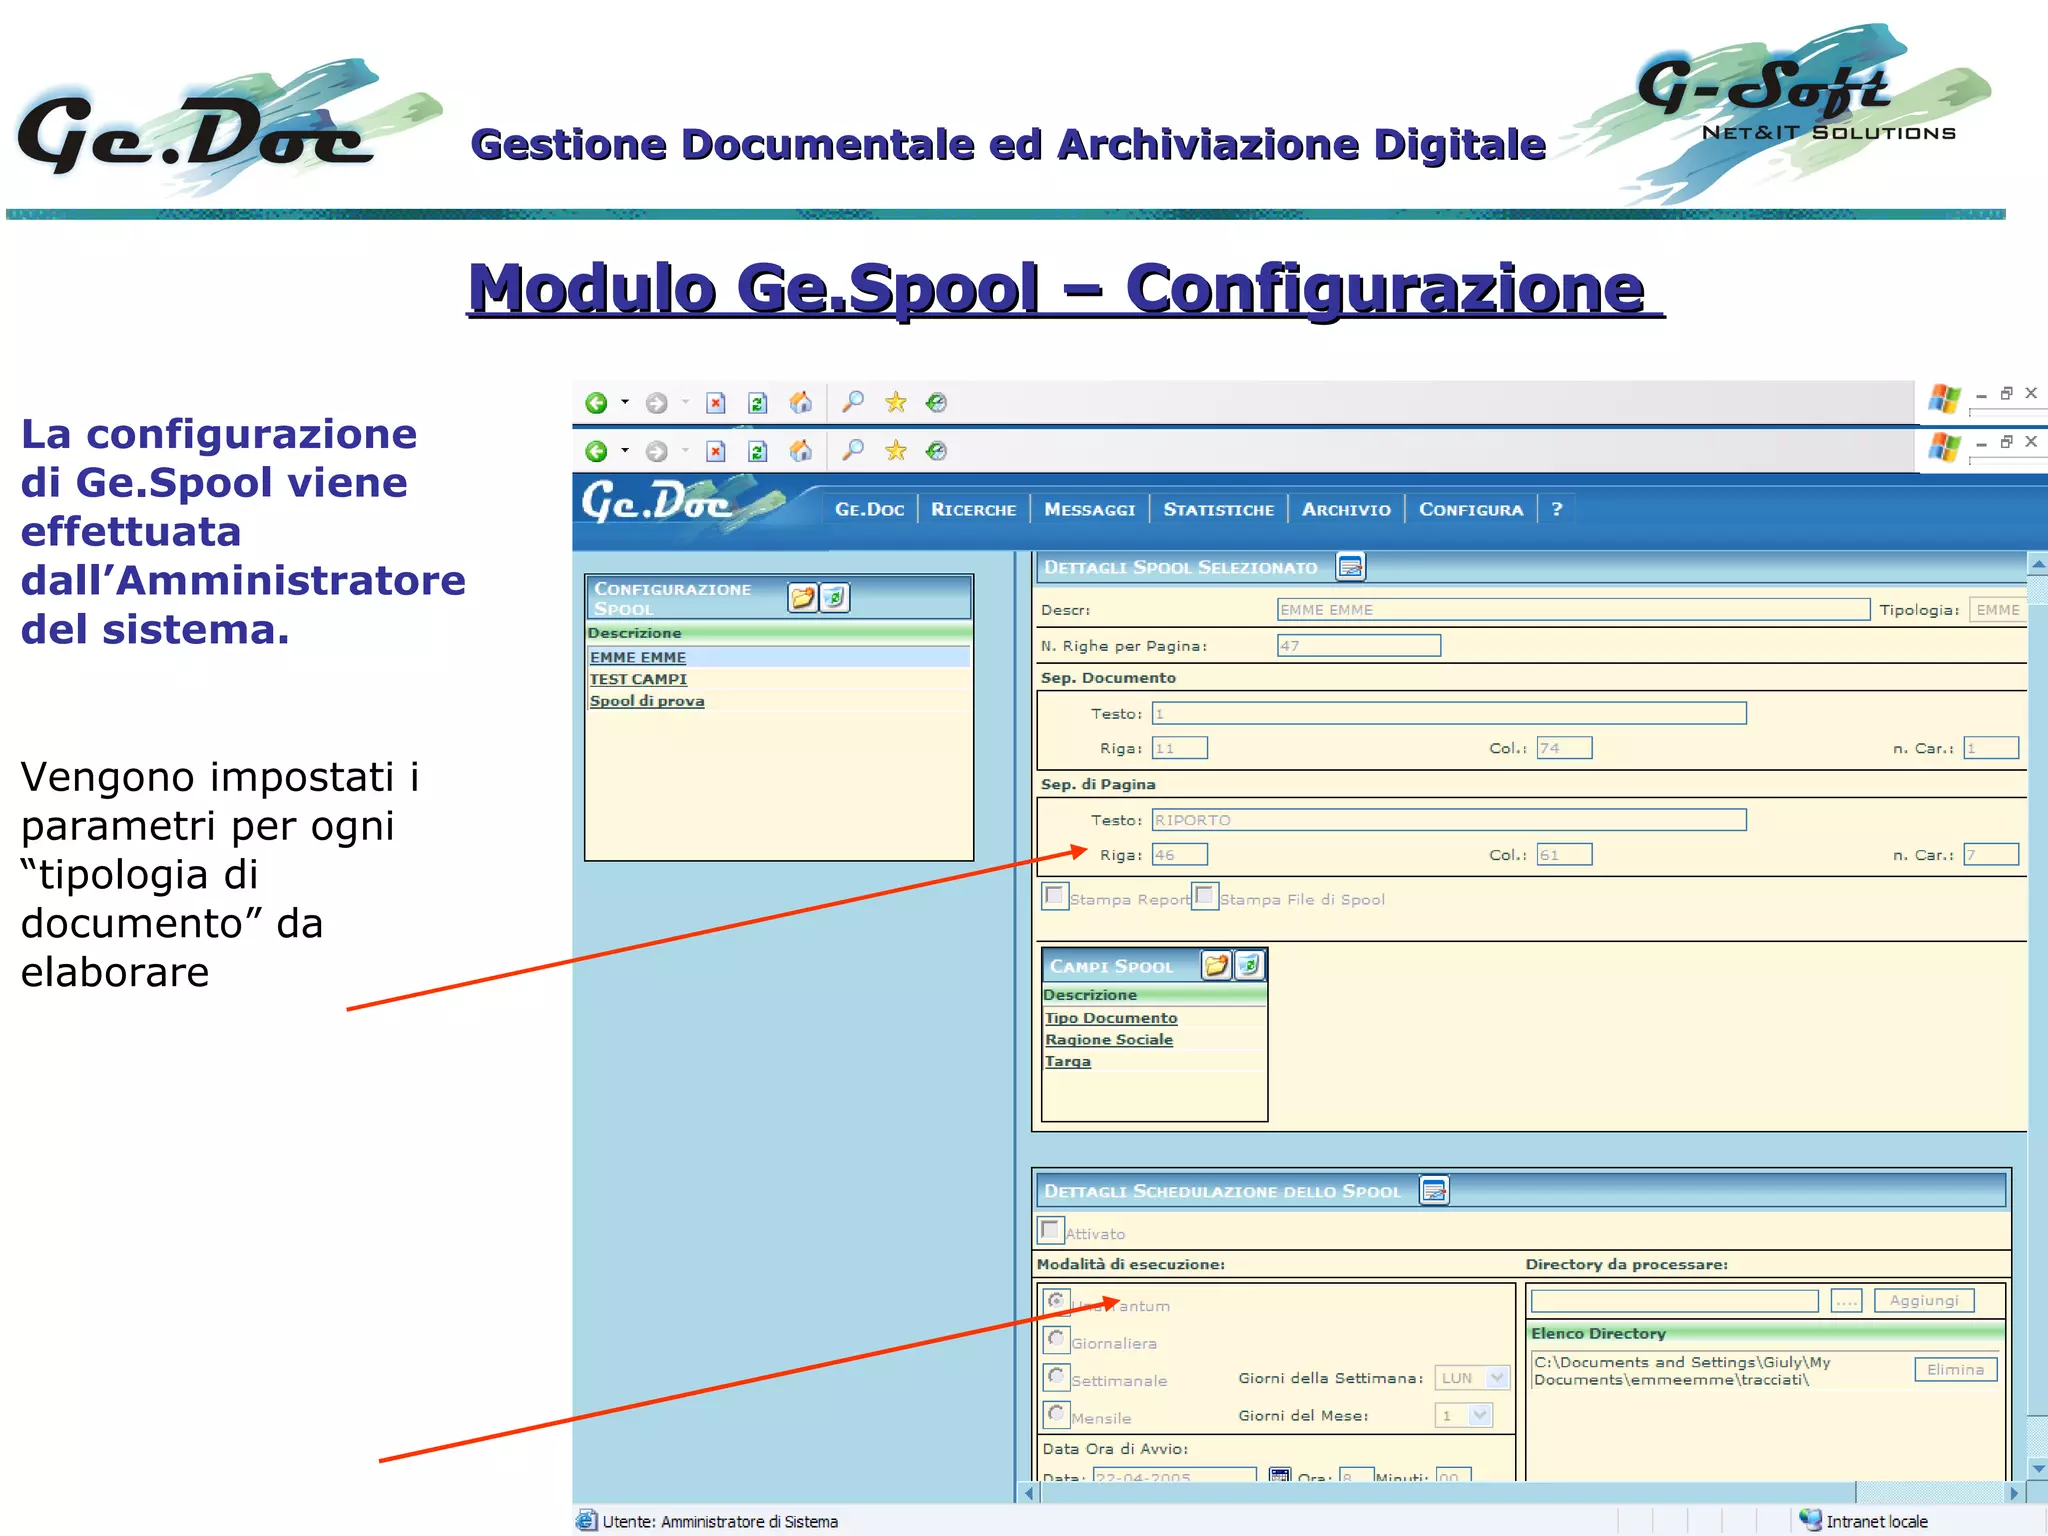This screenshot has width=2048, height=1536.
Task: Click the Search magnifier in the upper browser toolbar
Action: (853, 402)
